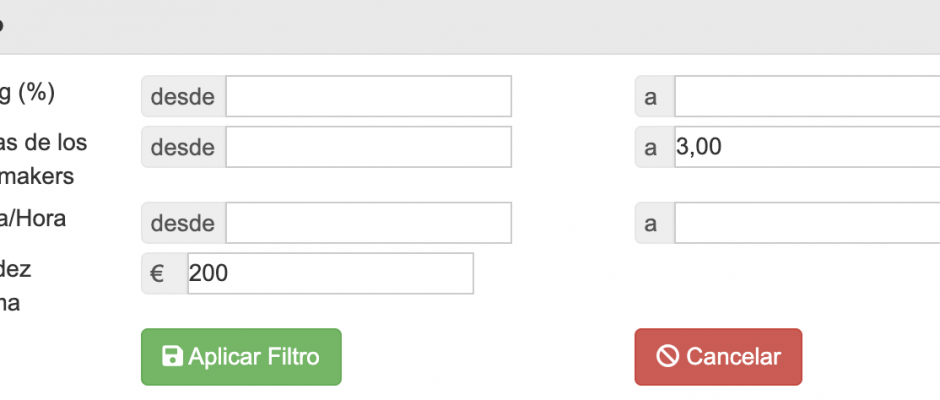Click the '/Hora' row label text
The image size is (940, 400).
34,218
